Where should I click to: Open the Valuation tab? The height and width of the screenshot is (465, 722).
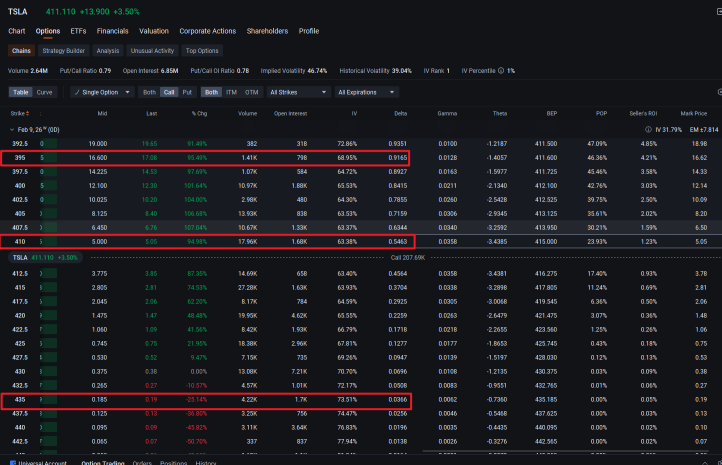point(154,31)
